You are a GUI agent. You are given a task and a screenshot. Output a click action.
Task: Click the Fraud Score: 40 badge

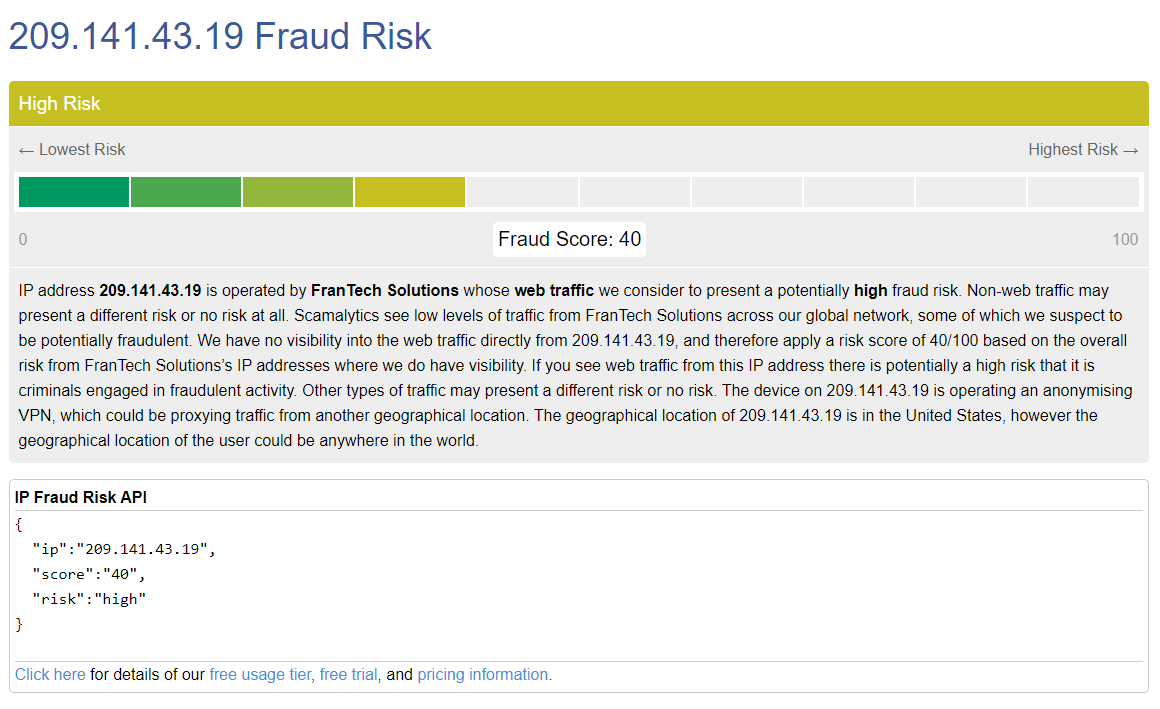tap(570, 240)
